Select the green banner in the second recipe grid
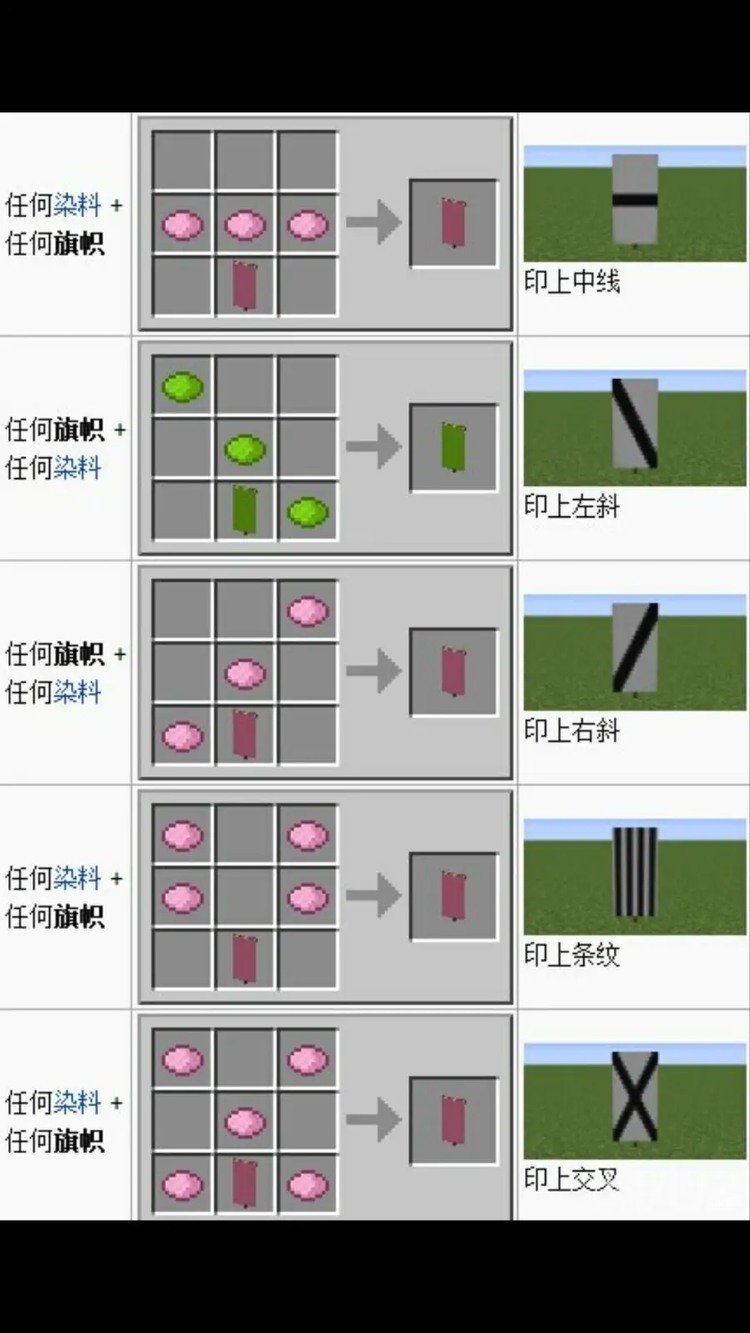 pos(245,510)
